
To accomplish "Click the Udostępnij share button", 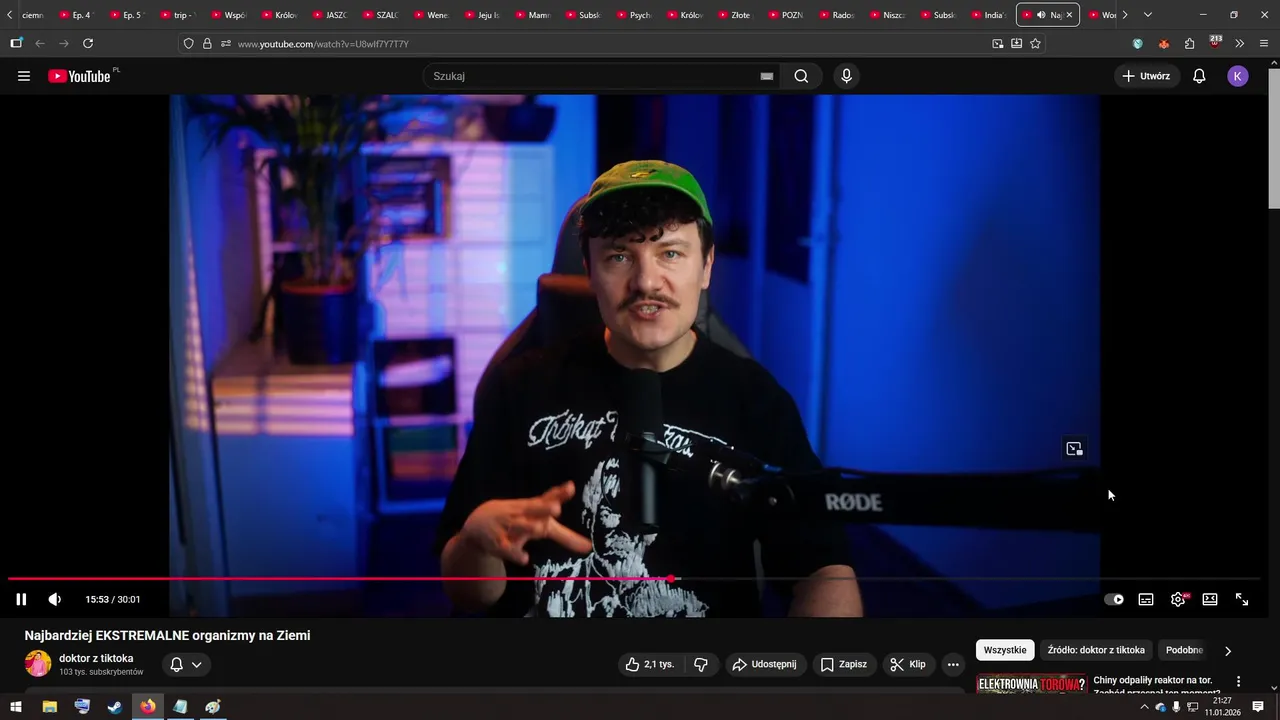I will (764, 664).
